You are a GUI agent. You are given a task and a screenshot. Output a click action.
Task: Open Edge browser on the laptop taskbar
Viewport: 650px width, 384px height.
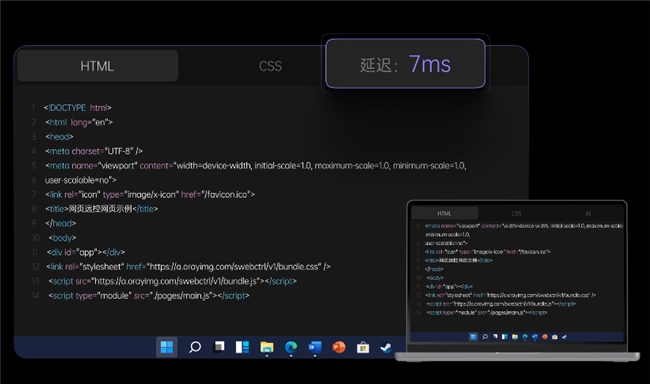click(x=525, y=337)
